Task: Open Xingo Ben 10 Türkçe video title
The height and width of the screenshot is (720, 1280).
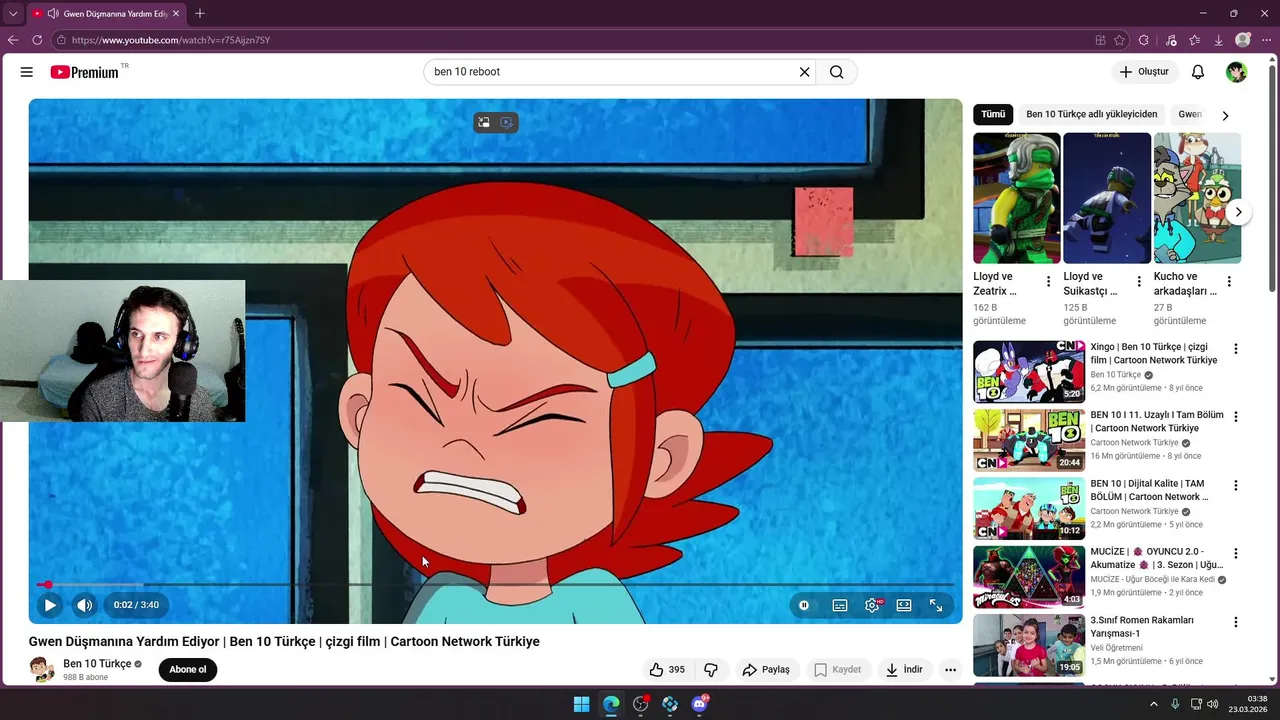Action: pyautogui.click(x=1154, y=353)
